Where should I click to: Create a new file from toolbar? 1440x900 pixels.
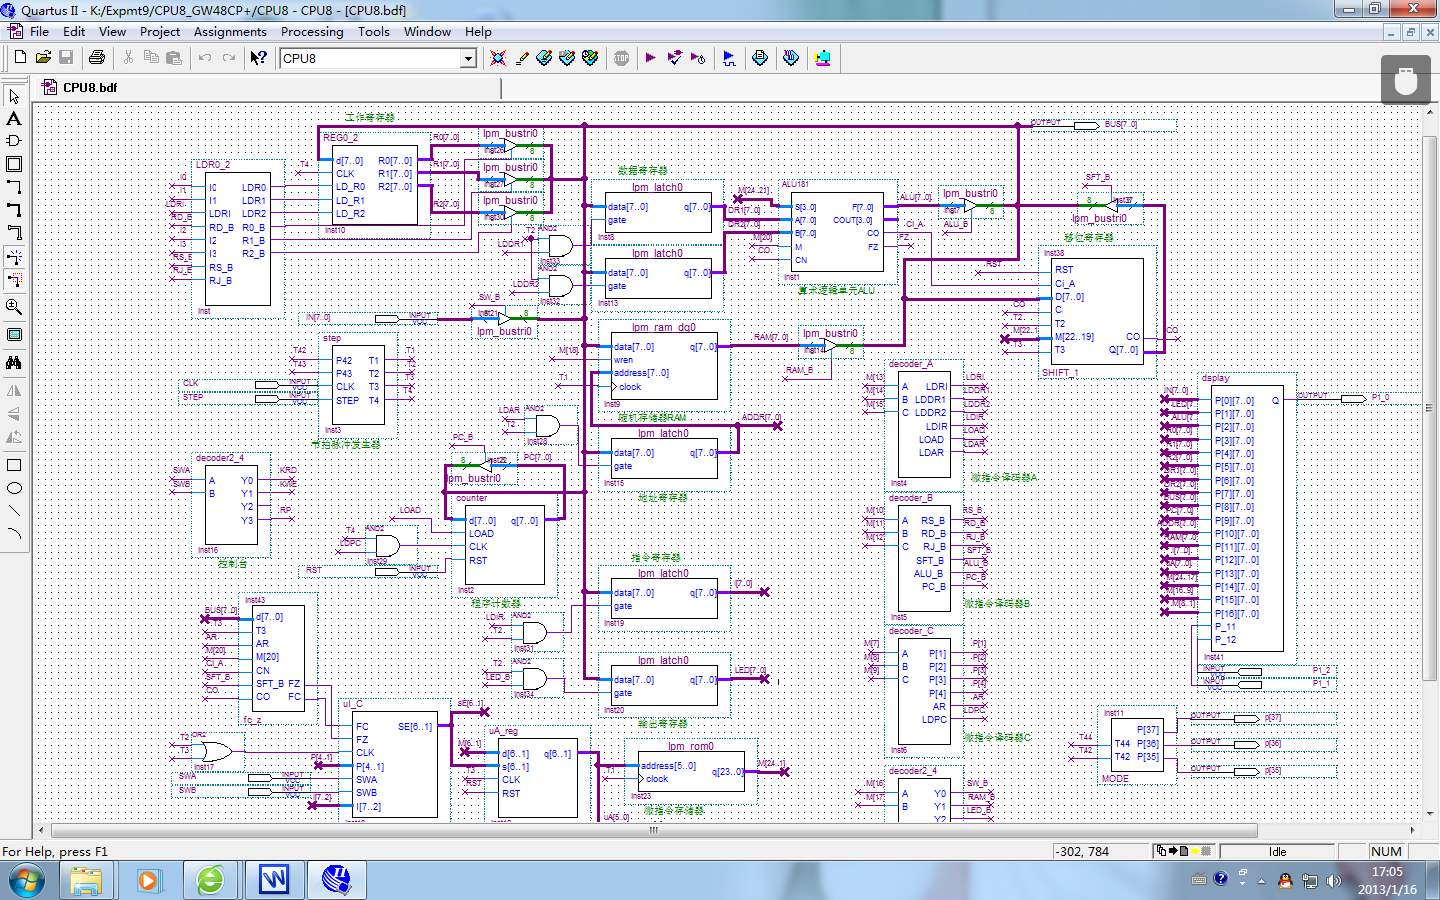(20, 58)
